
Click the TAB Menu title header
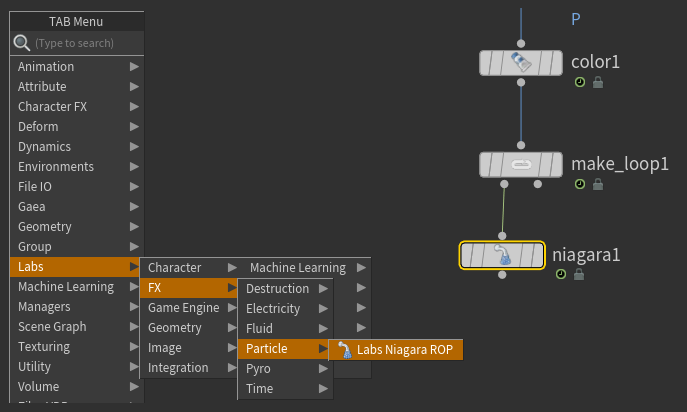(77, 22)
